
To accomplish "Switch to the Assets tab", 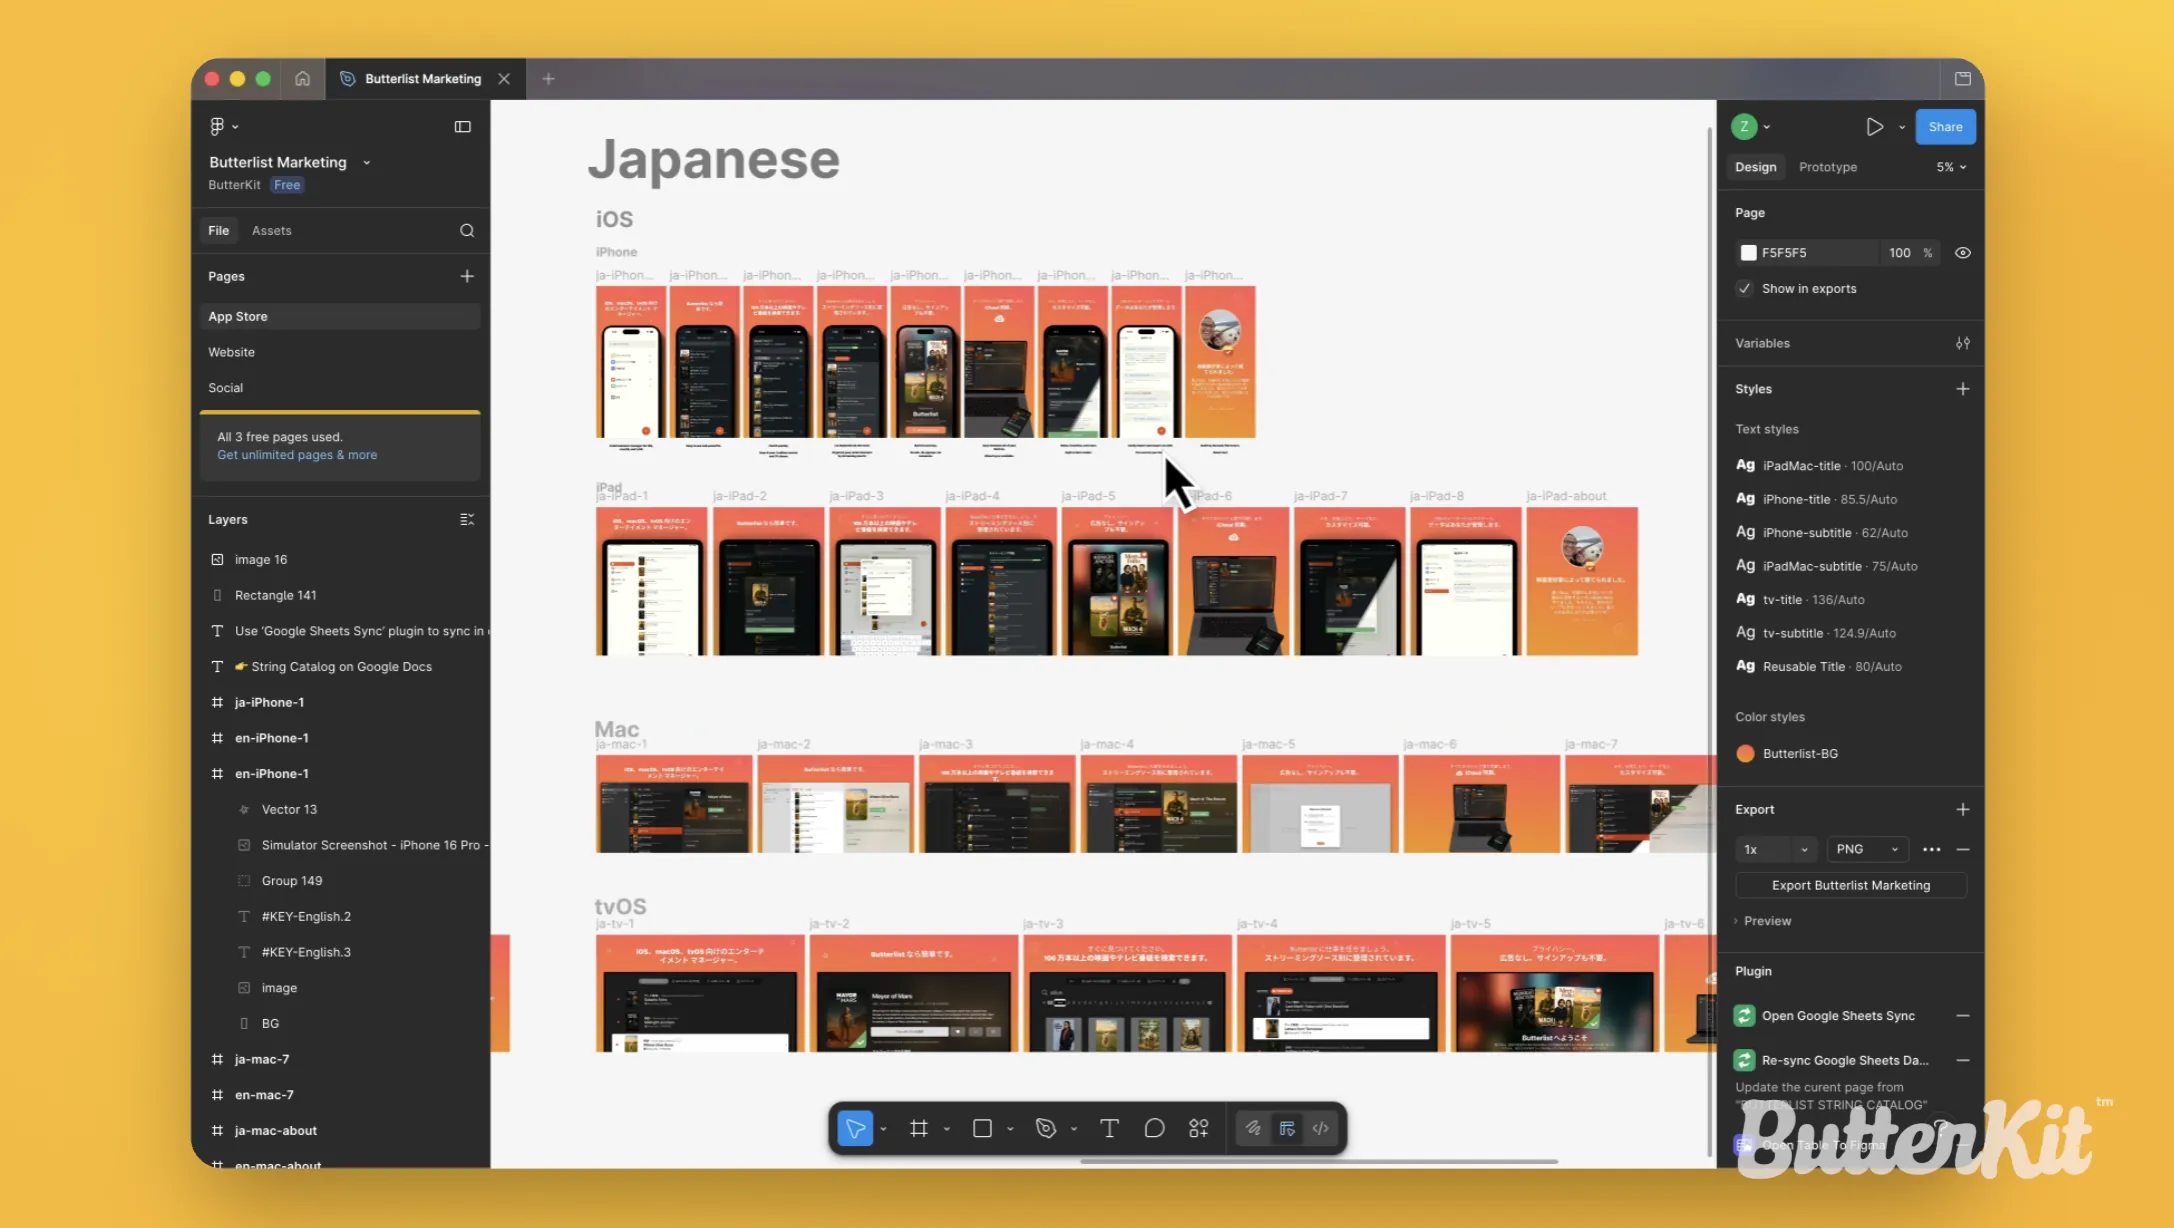I will 271,230.
